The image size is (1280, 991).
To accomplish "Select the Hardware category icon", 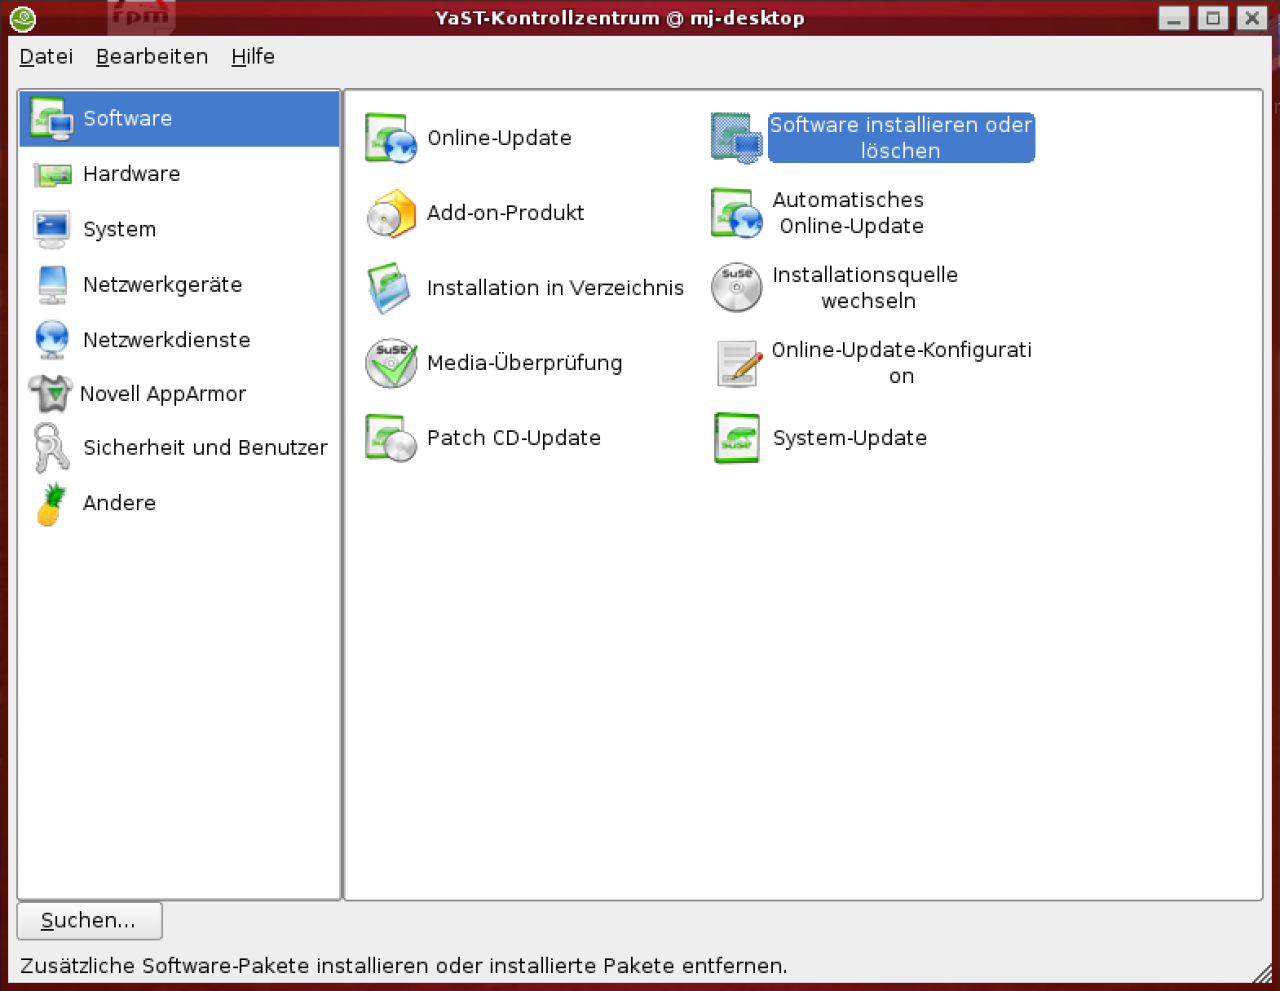I will point(52,175).
